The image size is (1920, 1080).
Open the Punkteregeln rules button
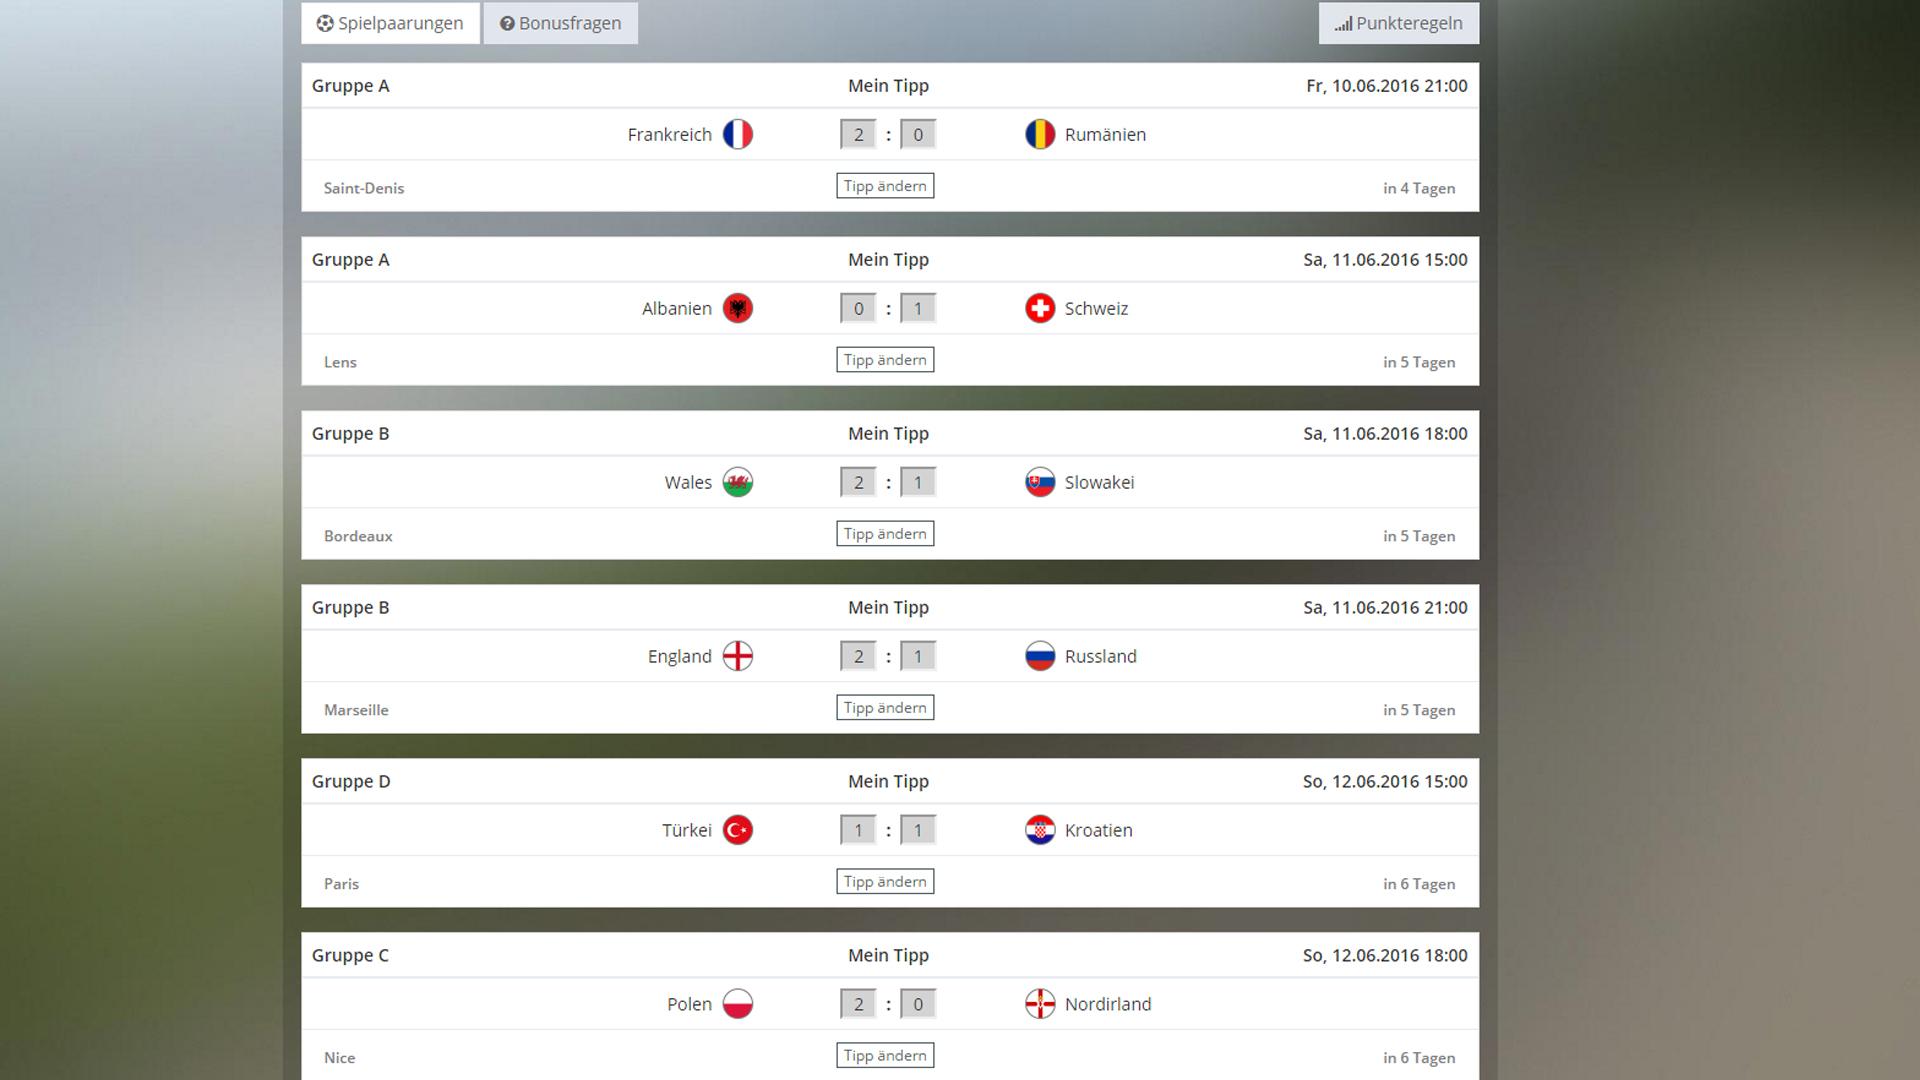1399,23
